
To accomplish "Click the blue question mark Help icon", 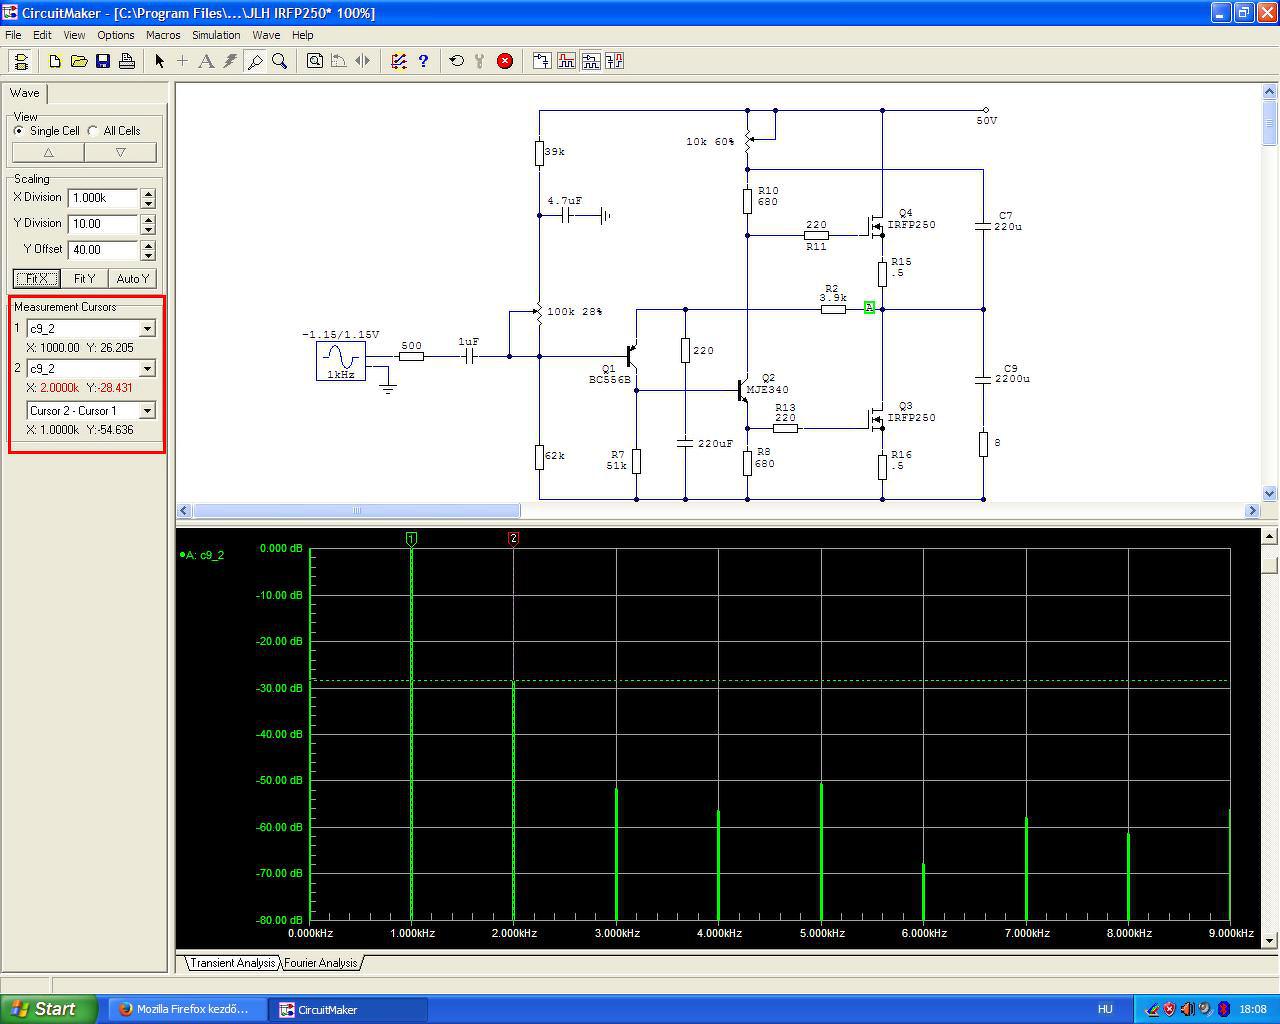I will [423, 61].
